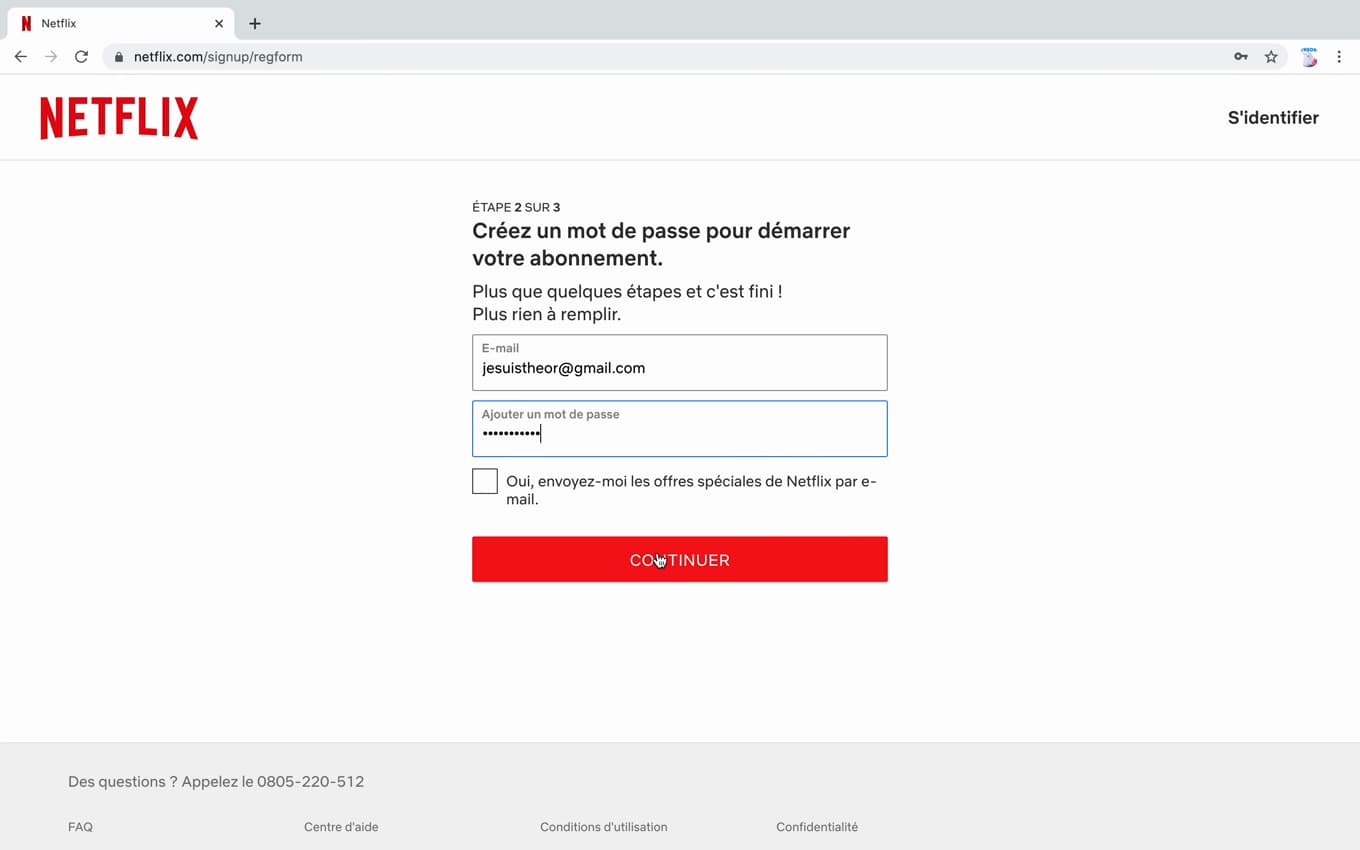Image resolution: width=1360 pixels, height=850 pixels.
Task: Click the browser forward arrow
Action: click(x=51, y=57)
